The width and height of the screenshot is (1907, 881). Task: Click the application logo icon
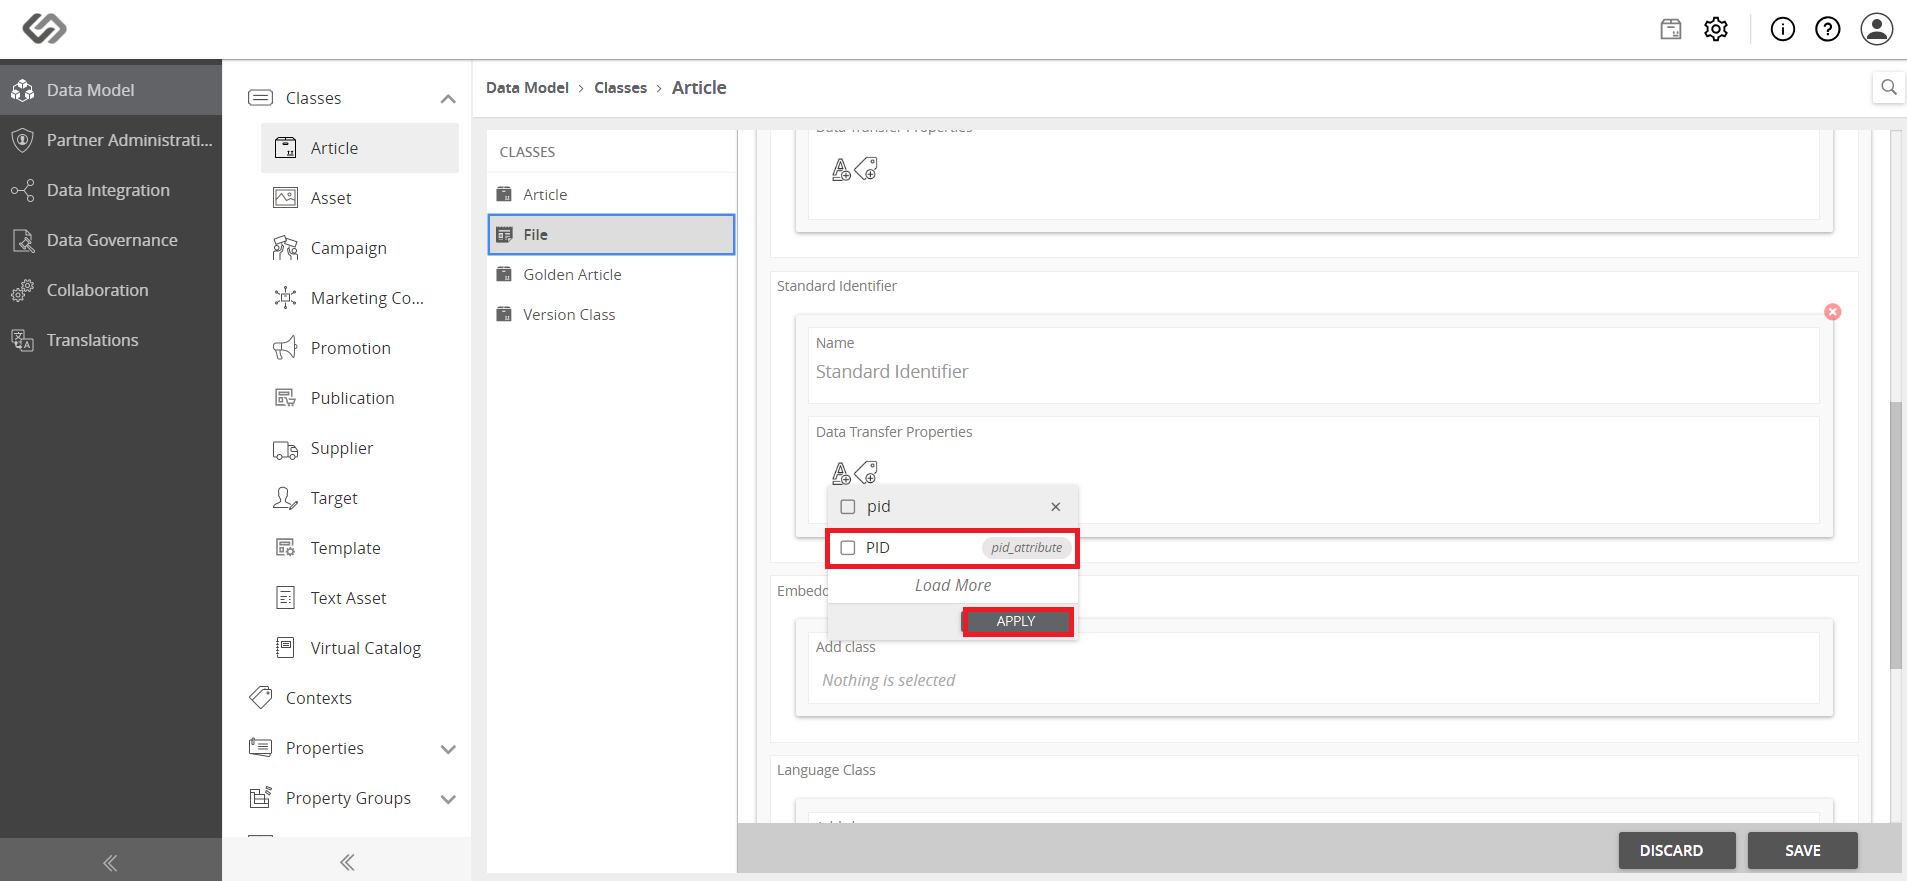[44, 28]
